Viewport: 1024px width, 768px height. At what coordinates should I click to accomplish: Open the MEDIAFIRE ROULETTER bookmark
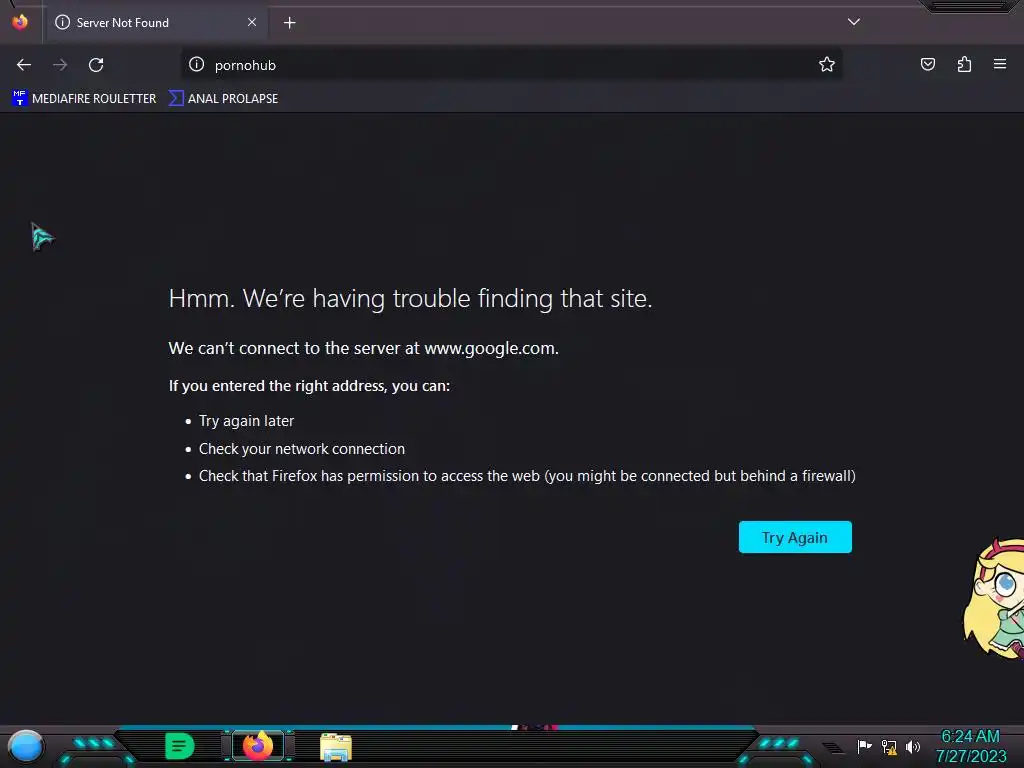(84, 99)
